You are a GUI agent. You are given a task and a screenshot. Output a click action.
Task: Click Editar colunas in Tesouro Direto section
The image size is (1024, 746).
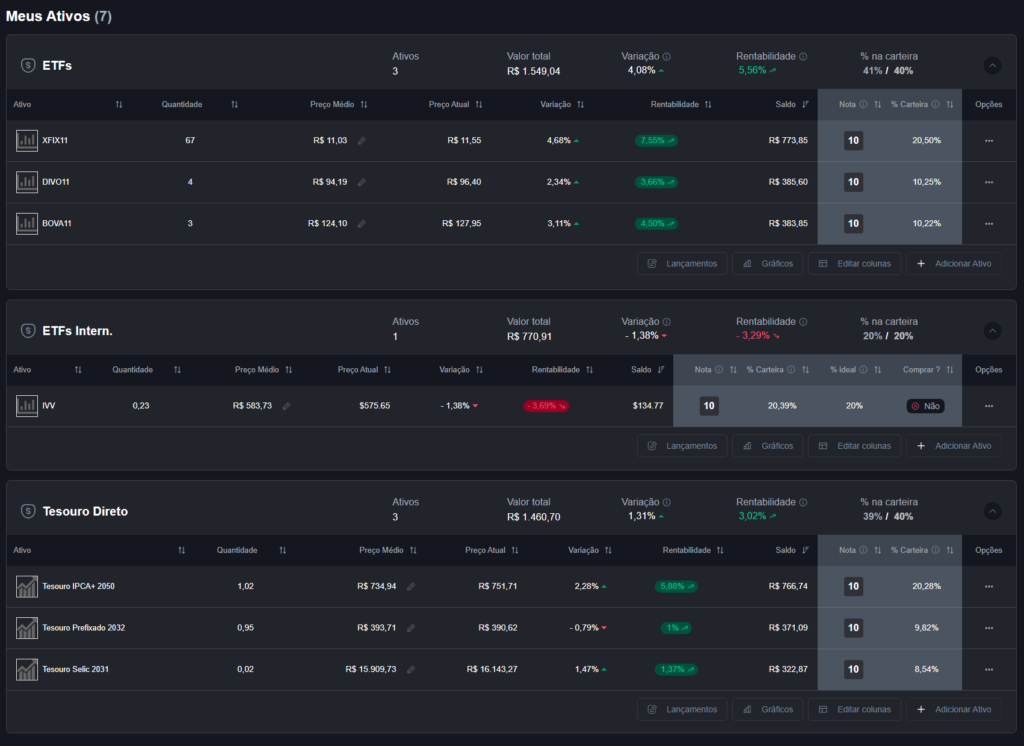point(854,709)
